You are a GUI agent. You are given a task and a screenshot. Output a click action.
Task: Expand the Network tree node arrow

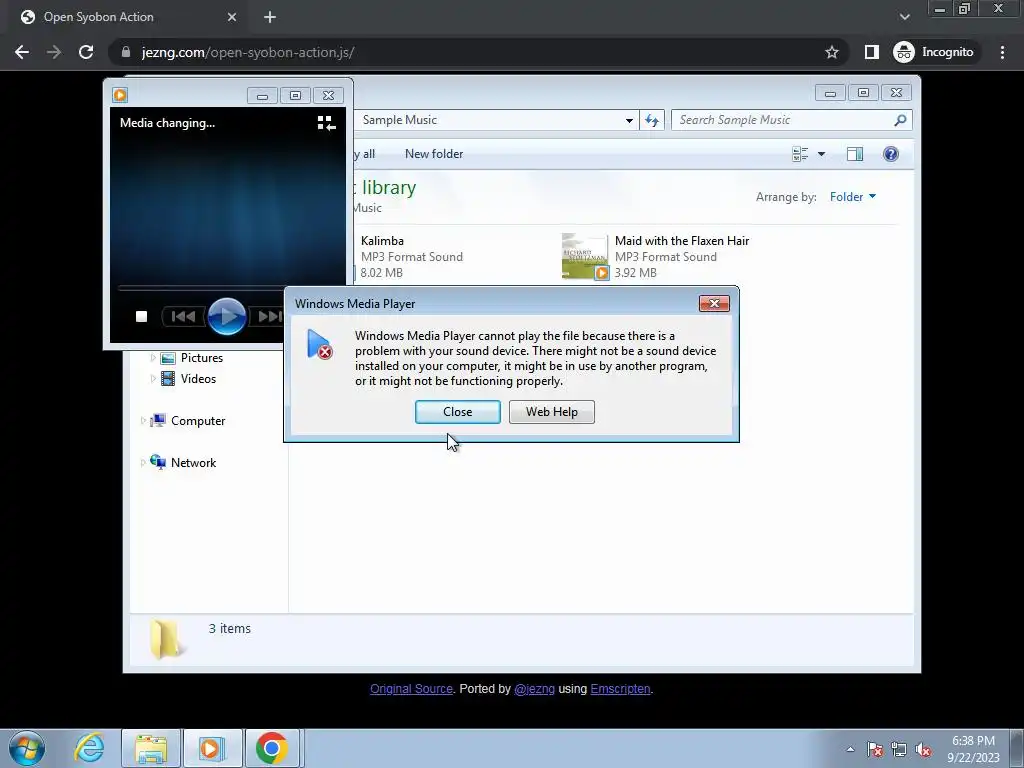(x=142, y=463)
